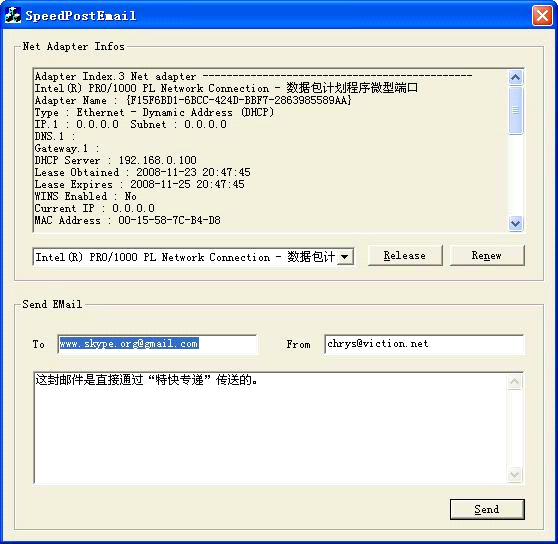558x544 pixels.
Task: Open the network adapter dropdown arrow
Action: [x=344, y=257]
